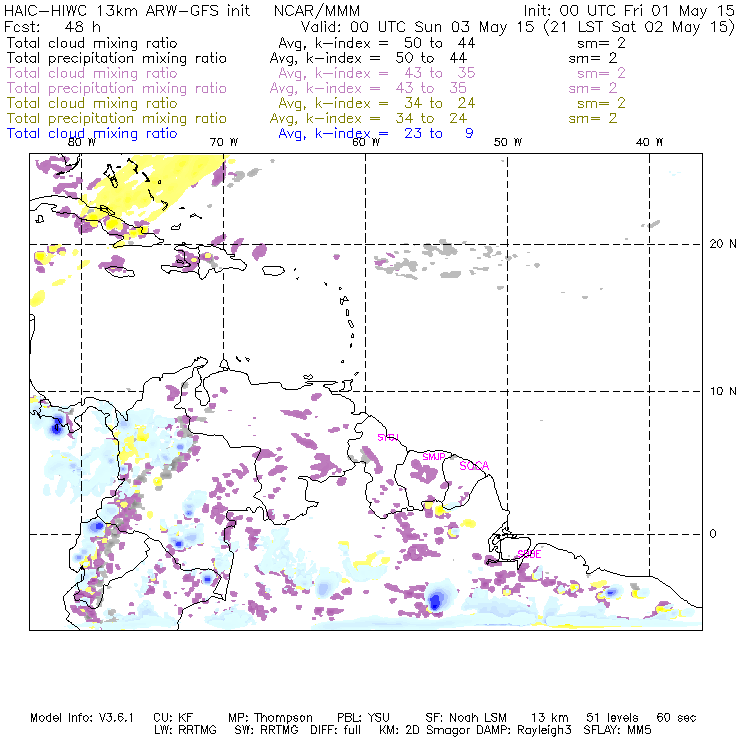Click the 'Fcst: 48 h' forecast label
This screenshot has width=740, height=740.
[52, 26]
